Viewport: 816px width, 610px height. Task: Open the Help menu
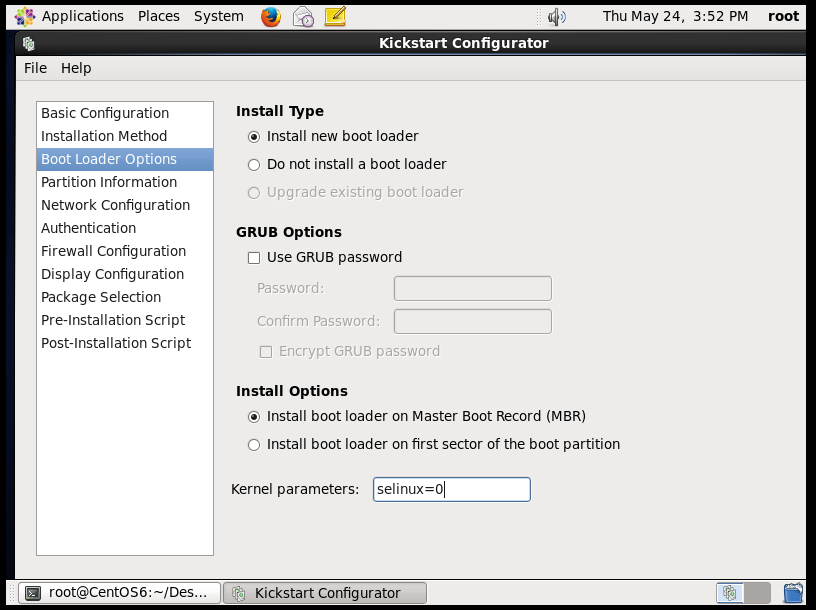(x=76, y=68)
